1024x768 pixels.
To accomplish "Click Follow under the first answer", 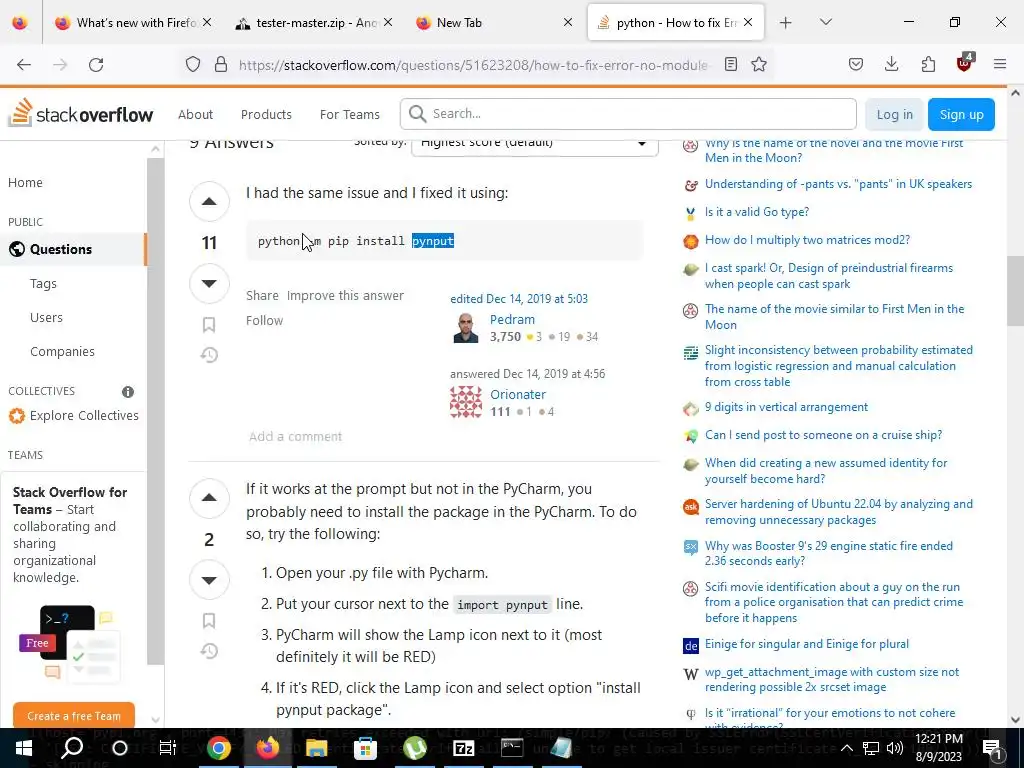I will 264,321.
